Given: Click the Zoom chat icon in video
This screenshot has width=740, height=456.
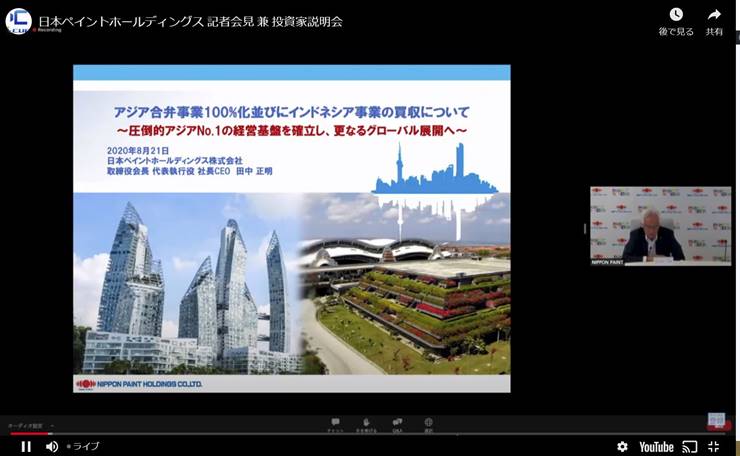Looking at the screenshot, I should 335,424.
